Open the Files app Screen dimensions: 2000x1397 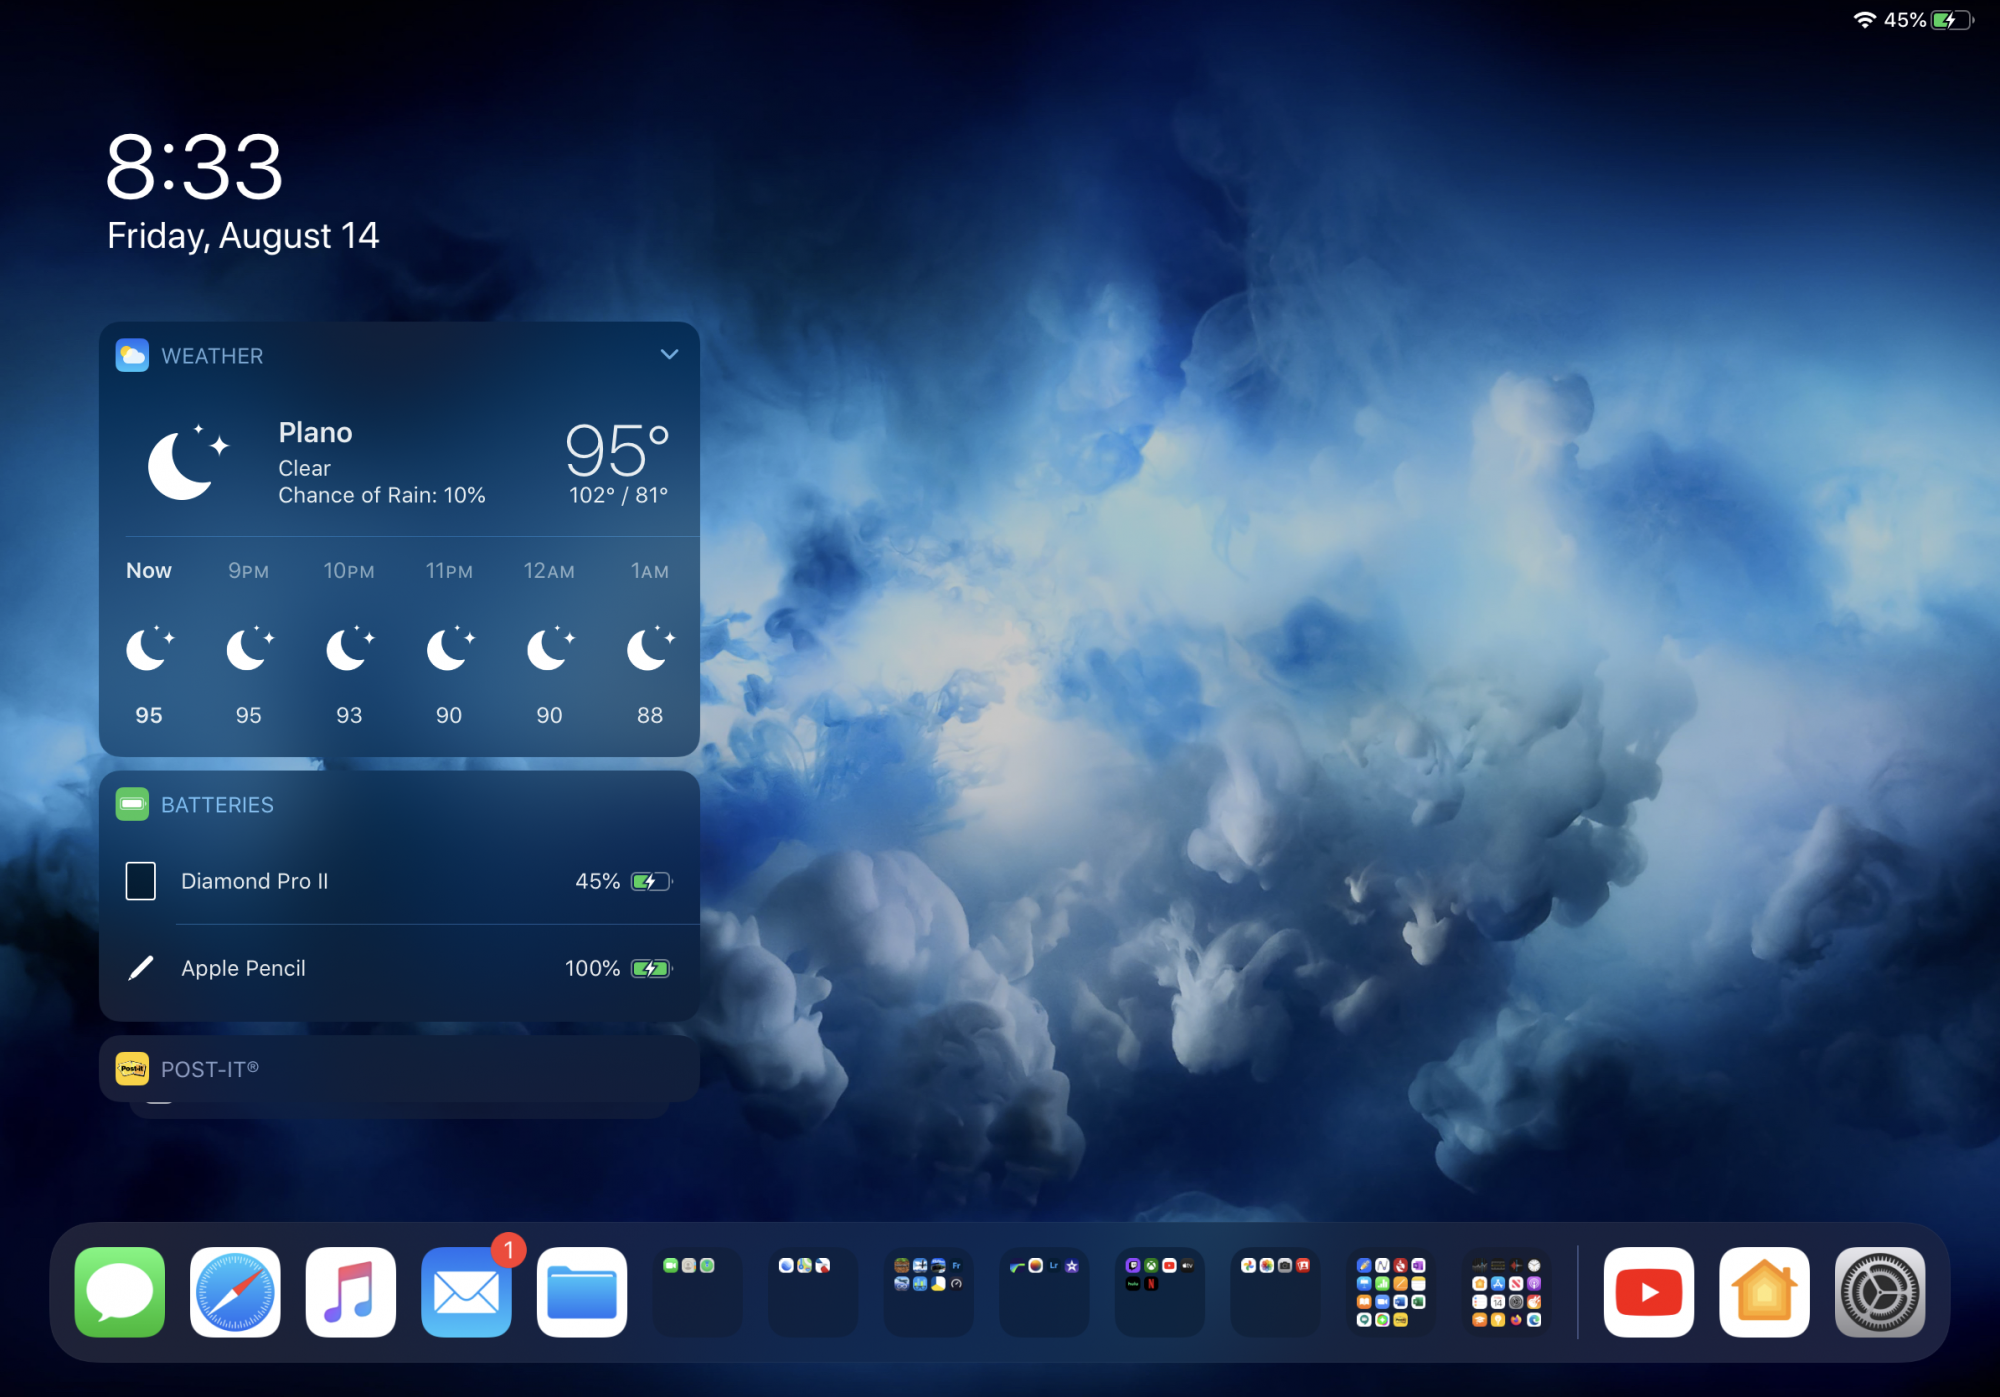582,1291
